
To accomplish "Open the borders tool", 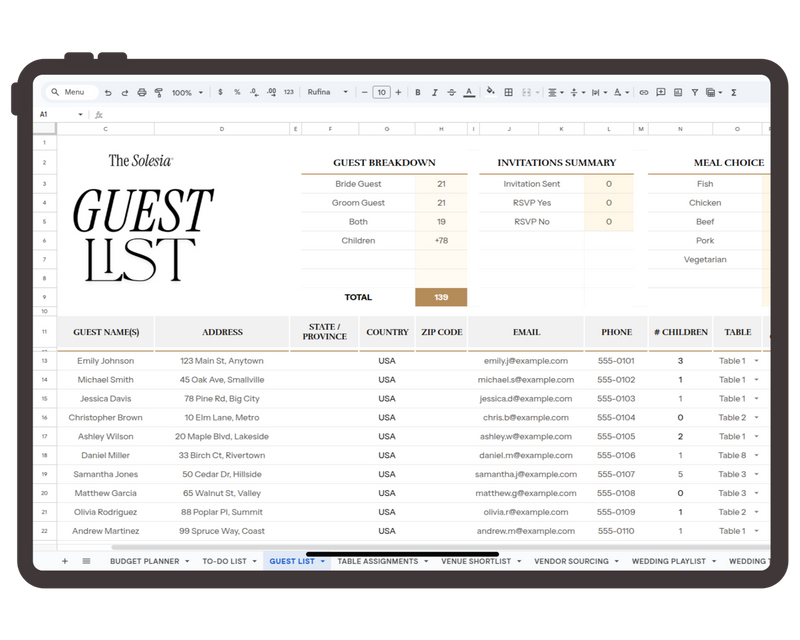I will (x=508, y=92).
